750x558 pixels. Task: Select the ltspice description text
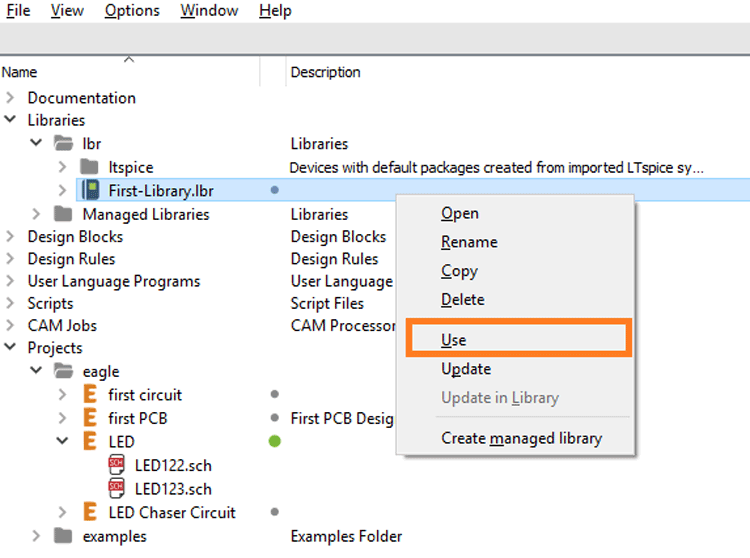pos(496,167)
